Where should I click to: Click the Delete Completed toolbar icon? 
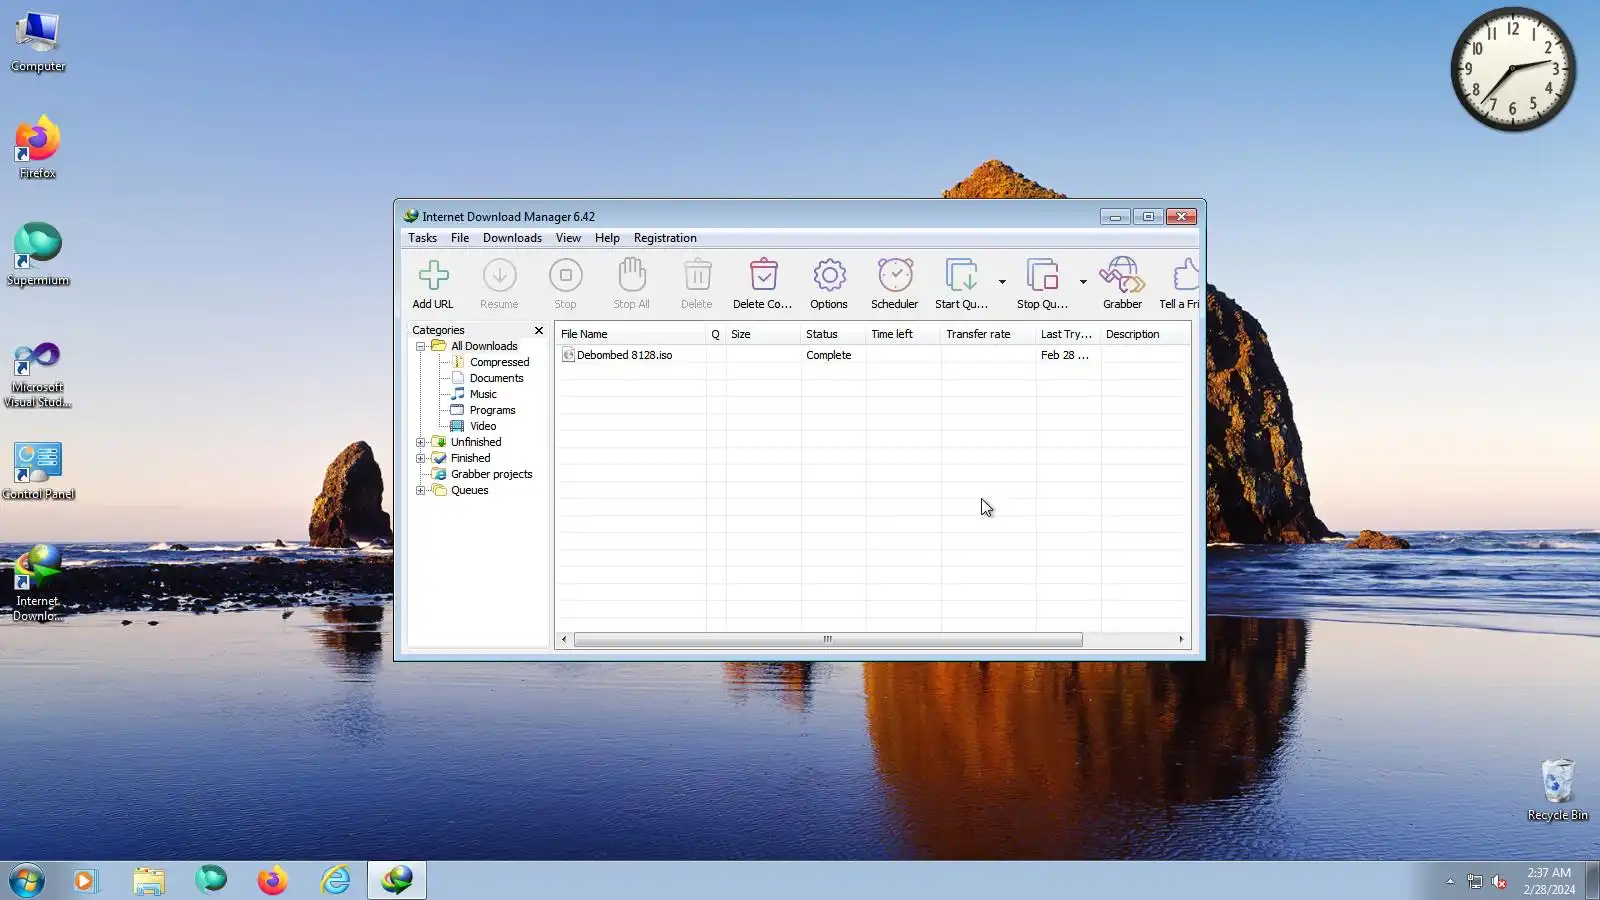[763, 283]
